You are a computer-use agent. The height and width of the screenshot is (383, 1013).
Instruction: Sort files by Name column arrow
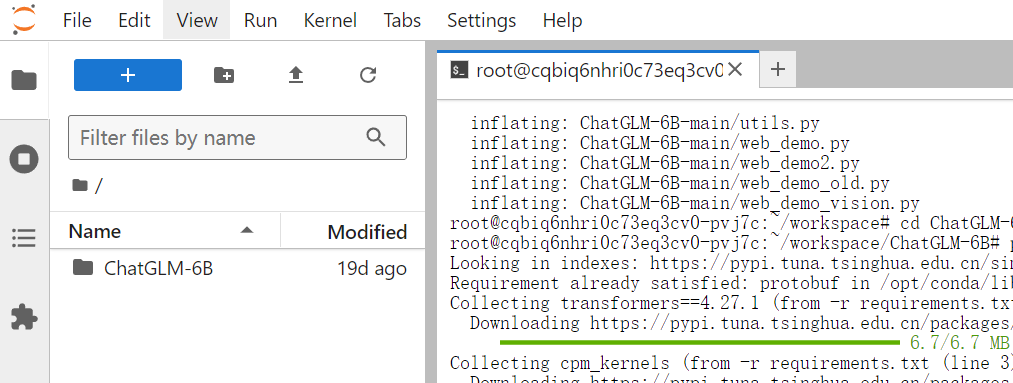tap(246, 231)
